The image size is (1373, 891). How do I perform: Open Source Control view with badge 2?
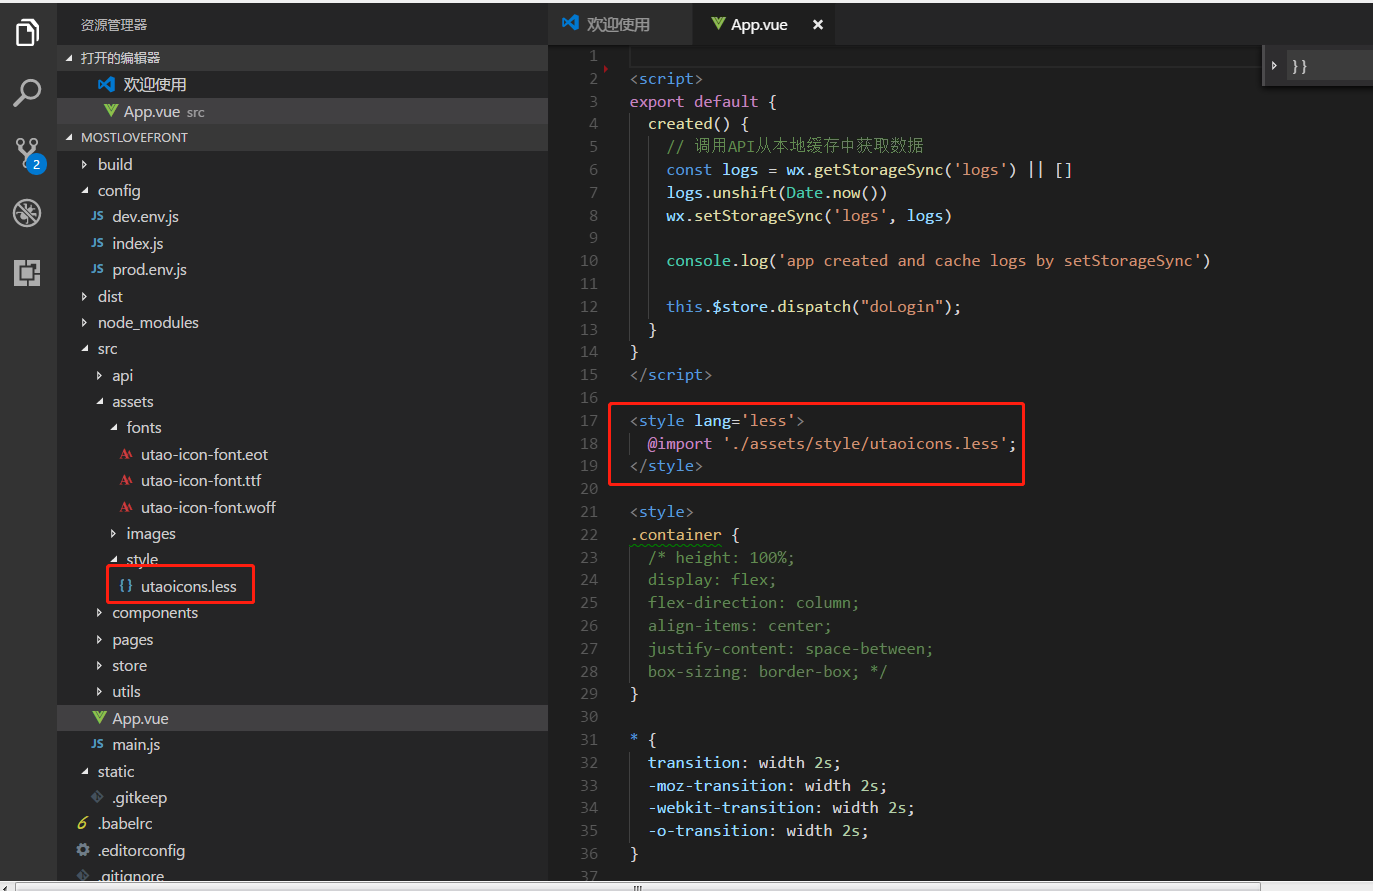(x=27, y=153)
